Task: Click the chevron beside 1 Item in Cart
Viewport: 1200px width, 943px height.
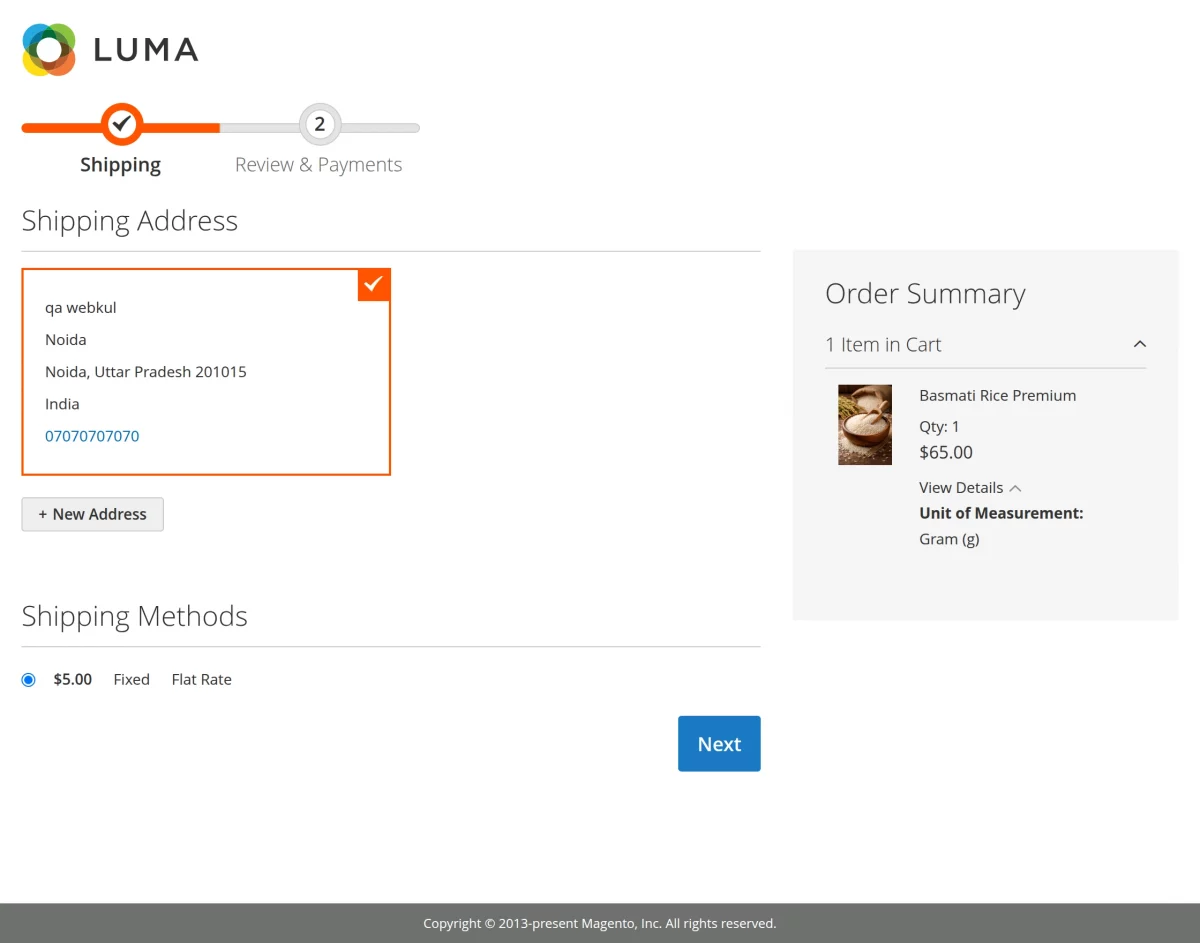Action: click(1139, 343)
